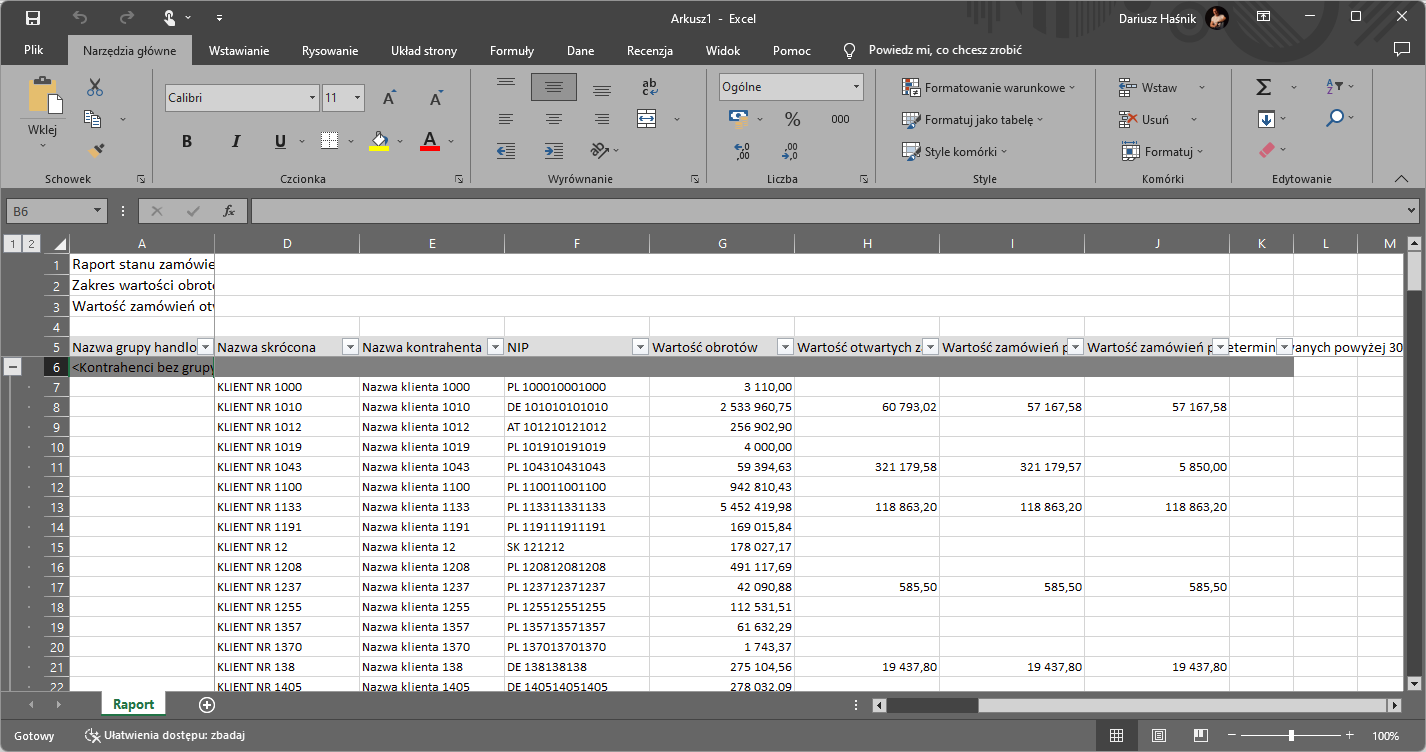Open the Formuły ribbon tab
The width and height of the screenshot is (1426, 752).
click(x=511, y=51)
